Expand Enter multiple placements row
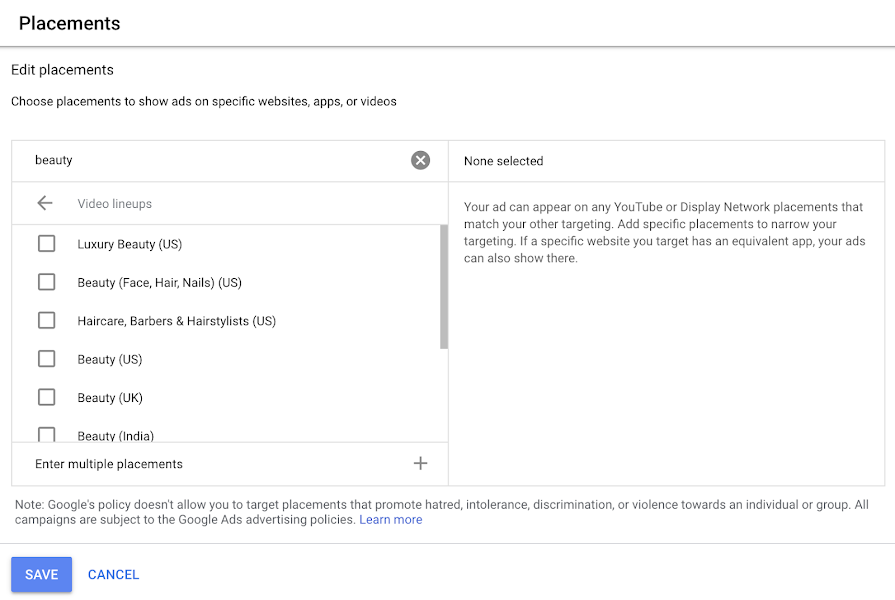 tap(109, 464)
